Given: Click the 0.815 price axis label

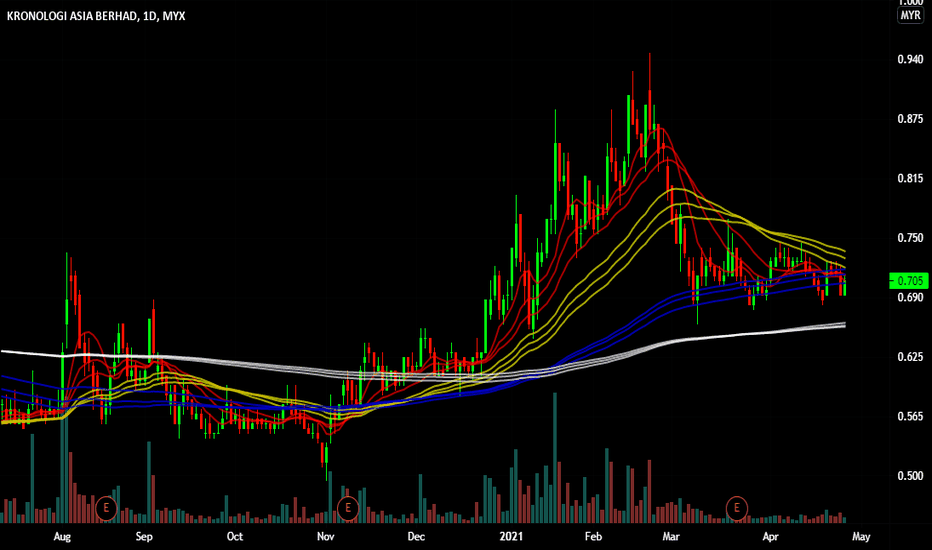Looking at the screenshot, I should 910,178.
